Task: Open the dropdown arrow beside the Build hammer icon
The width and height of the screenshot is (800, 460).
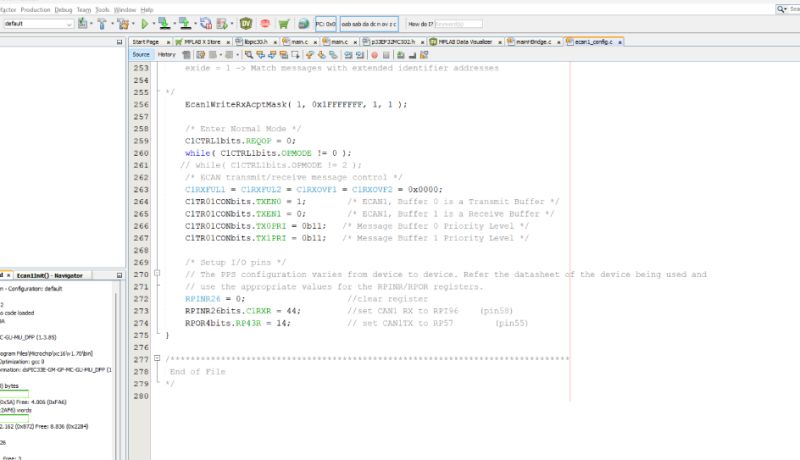Action: 112,24
